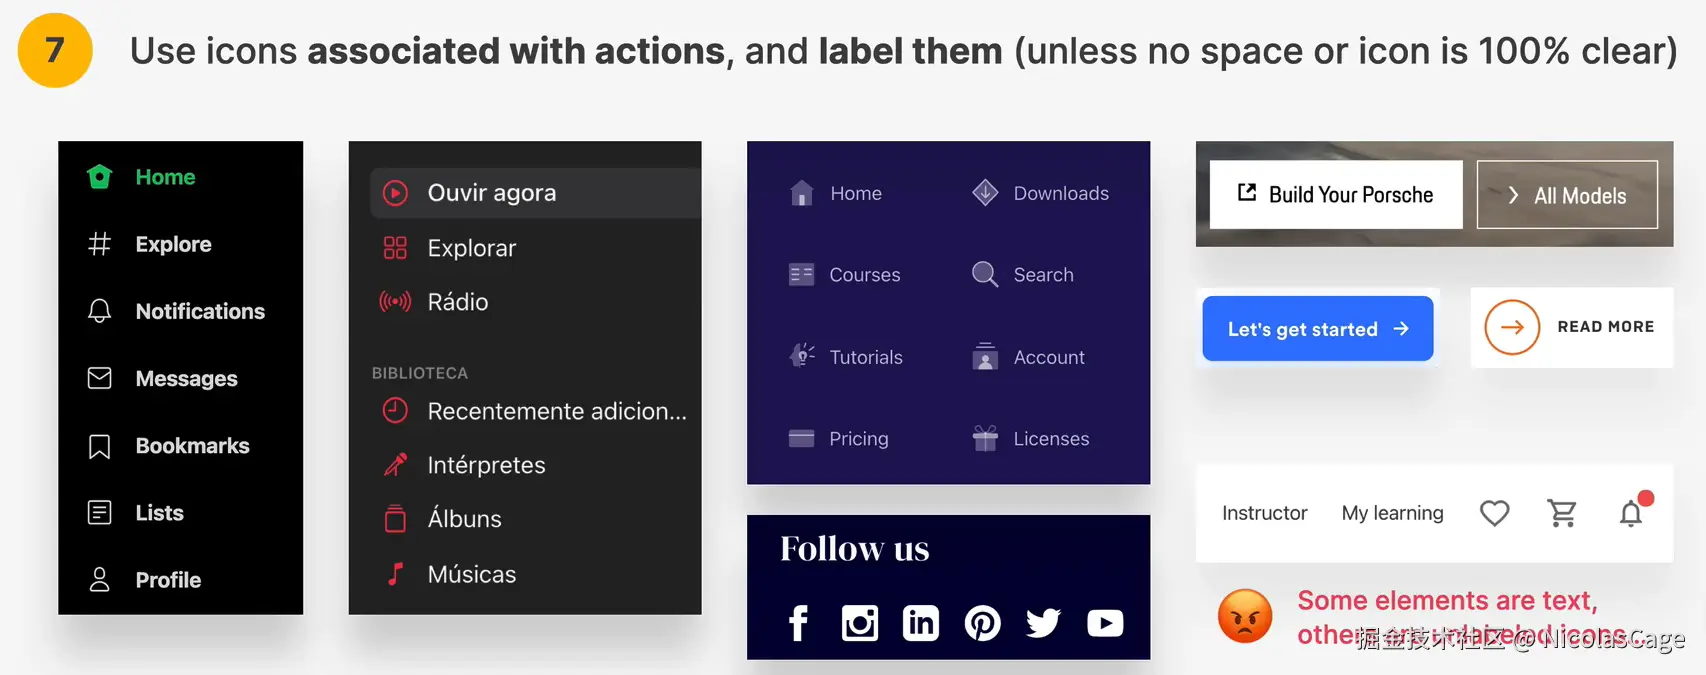1706x675 pixels.
Task: Click the Twitter bird icon
Action: coord(1043,623)
